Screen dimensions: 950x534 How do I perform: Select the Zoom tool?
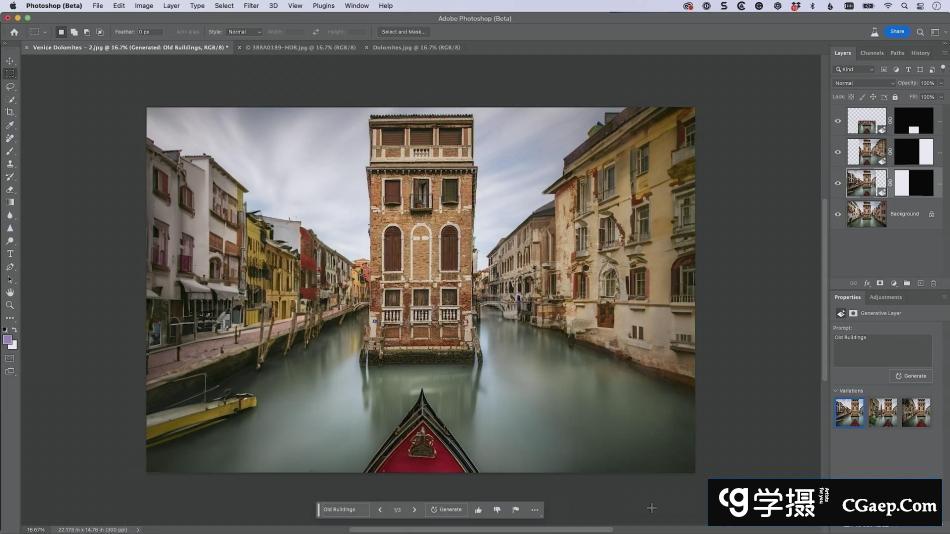(x=10, y=305)
